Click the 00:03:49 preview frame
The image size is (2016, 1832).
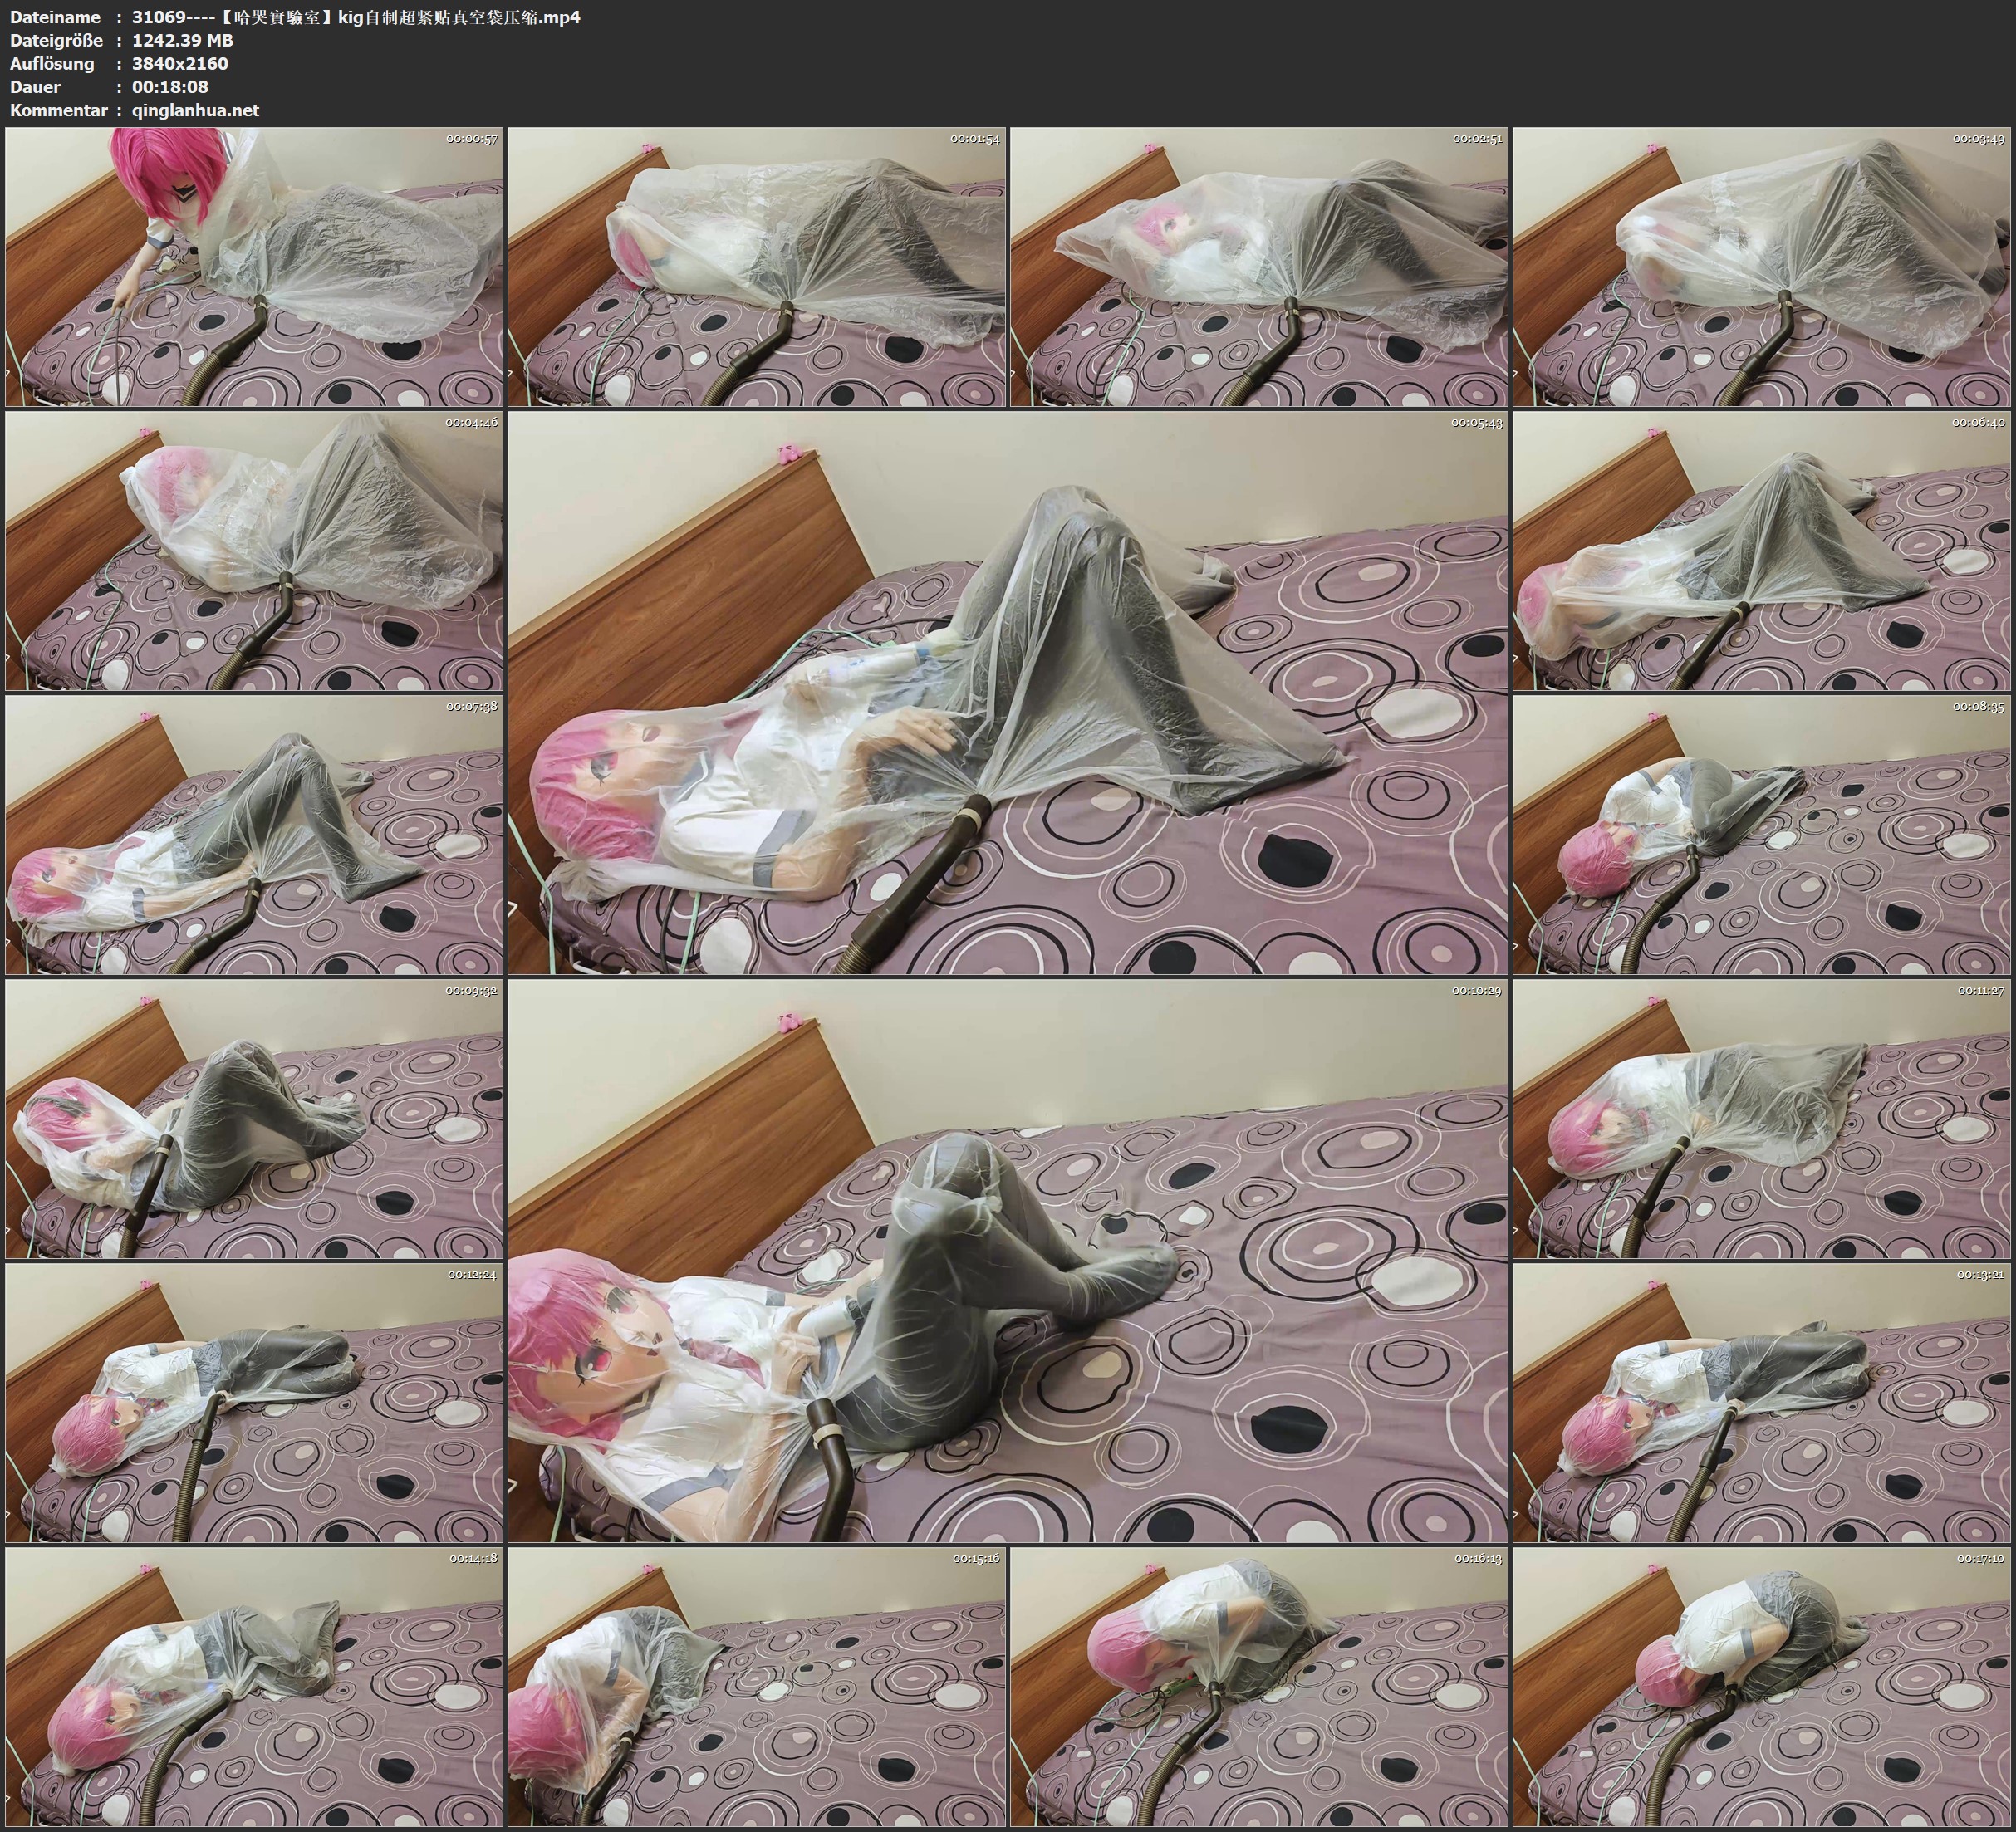pos(1762,267)
